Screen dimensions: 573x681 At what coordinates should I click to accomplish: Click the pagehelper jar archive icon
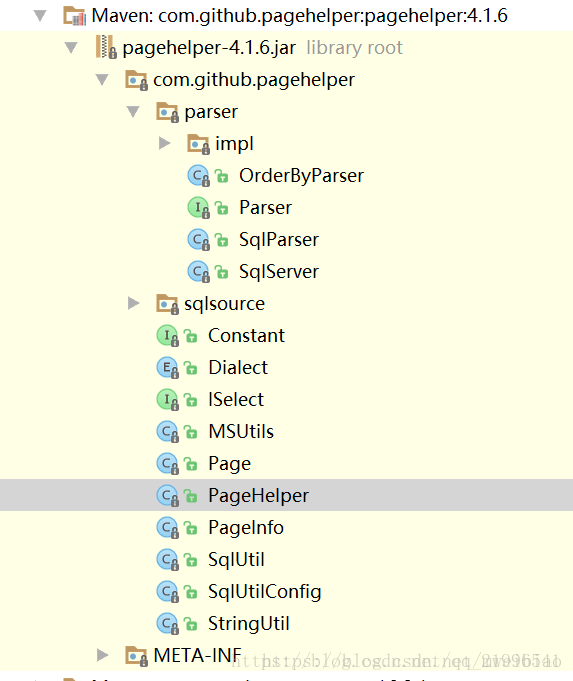(x=106, y=47)
